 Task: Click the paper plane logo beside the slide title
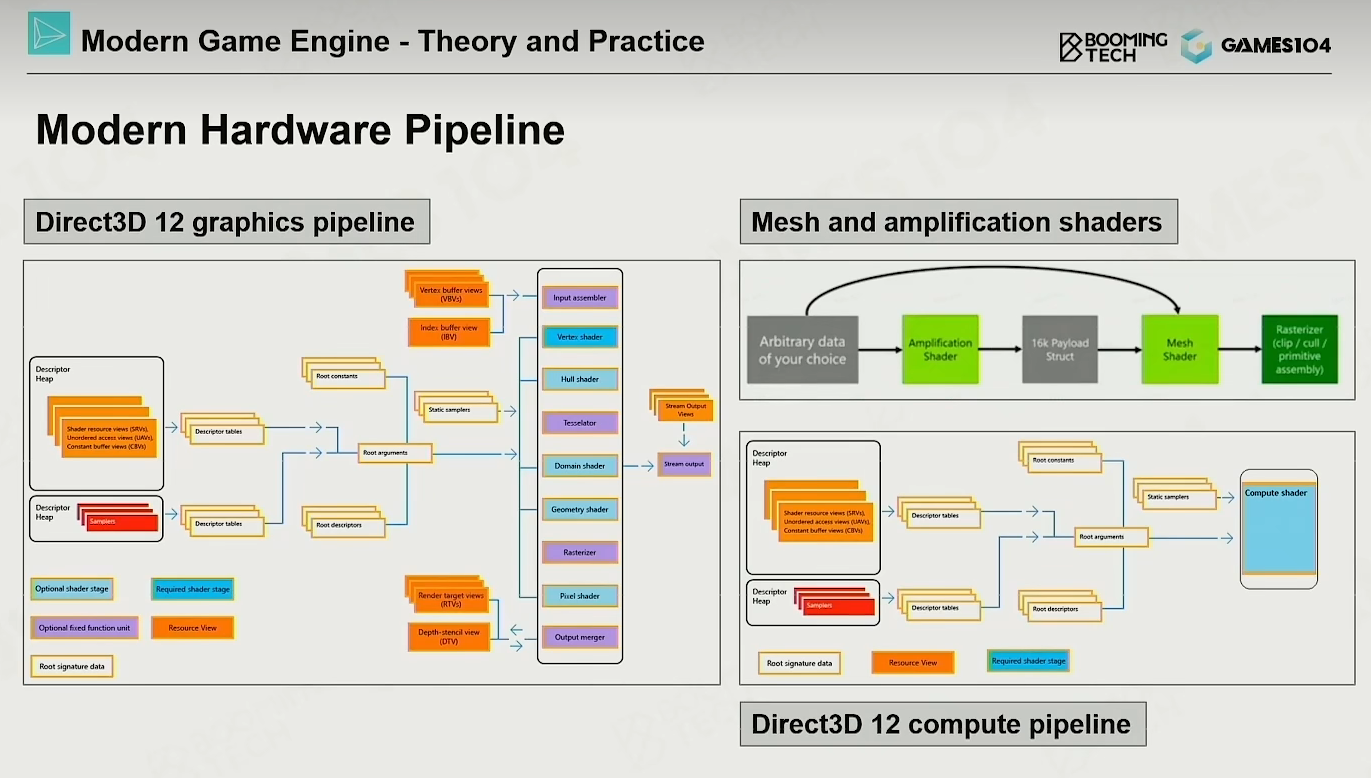coord(49,33)
